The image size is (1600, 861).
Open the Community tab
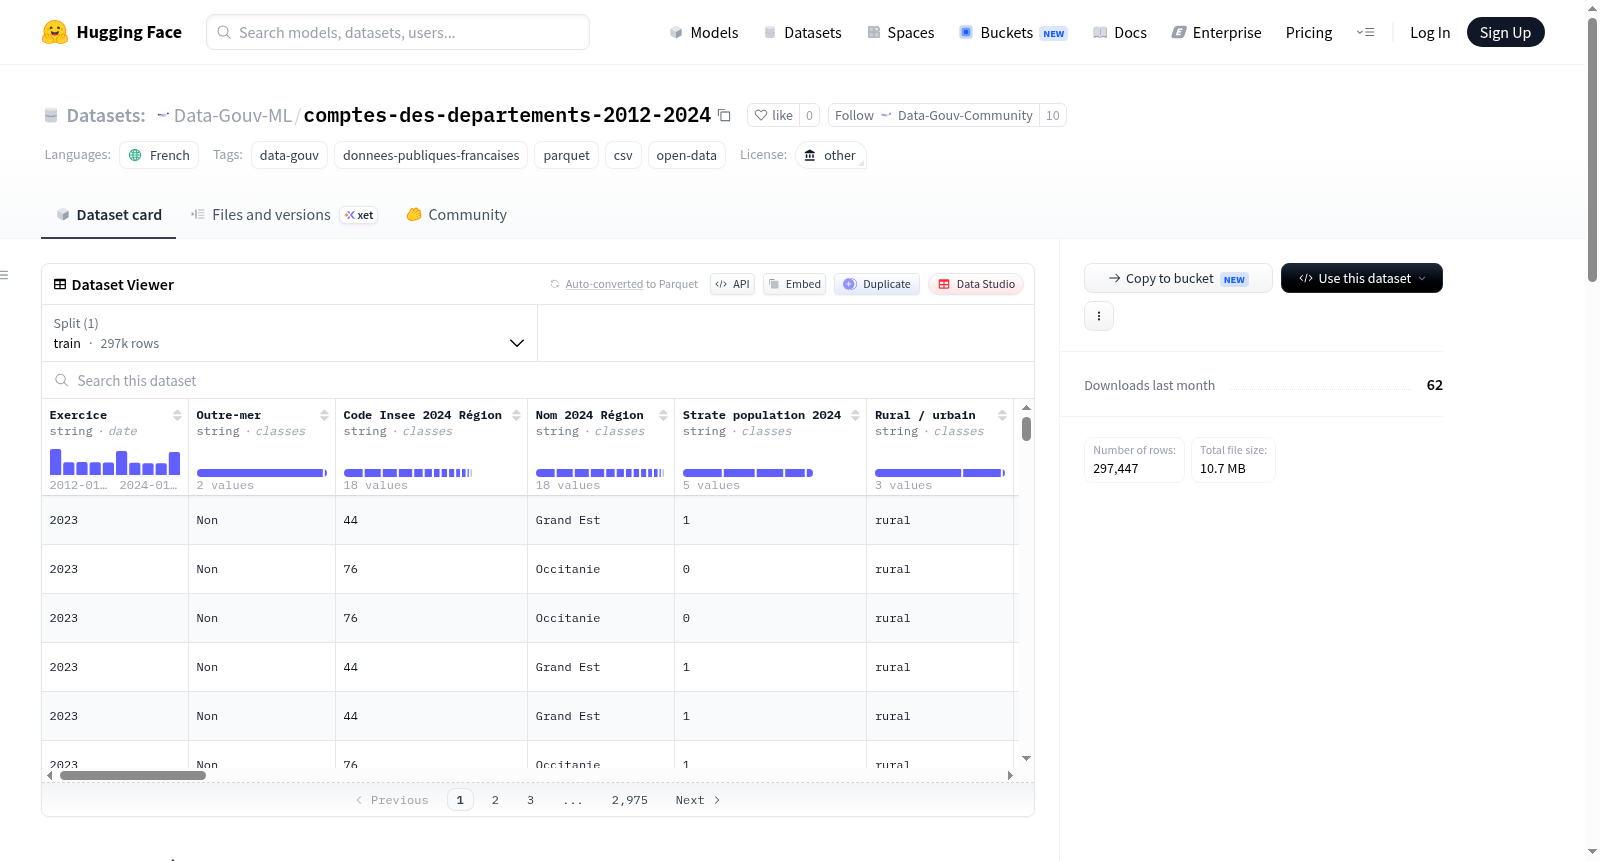click(x=457, y=215)
